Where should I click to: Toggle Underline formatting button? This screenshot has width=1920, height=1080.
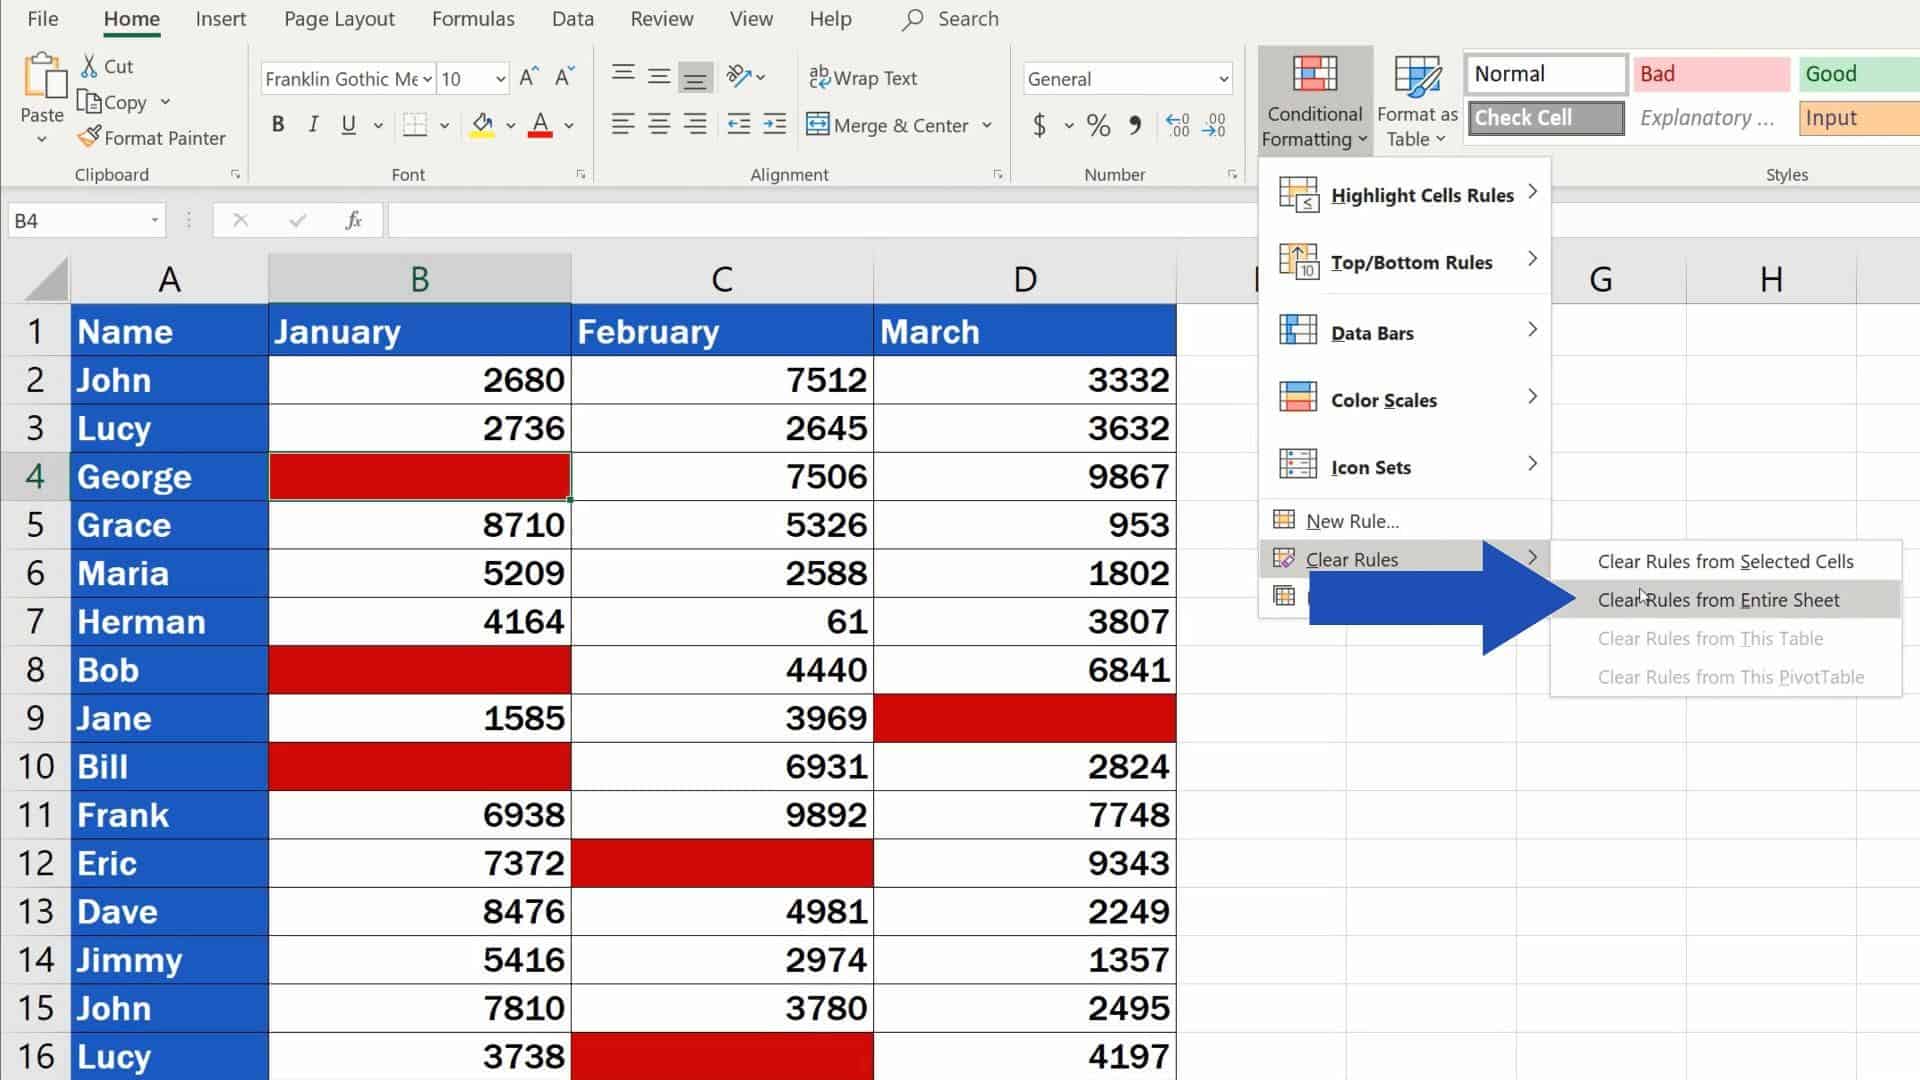pos(348,124)
